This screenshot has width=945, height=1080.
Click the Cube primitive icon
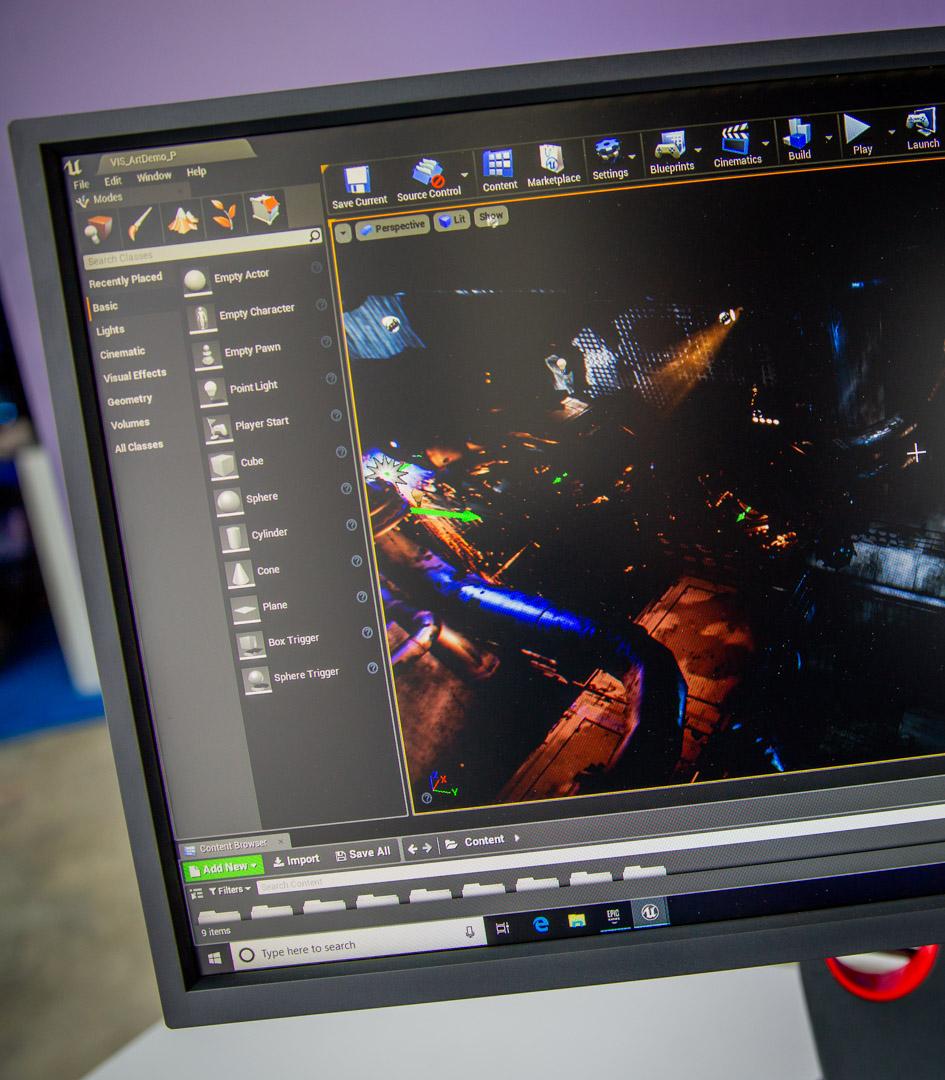tap(223, 466)
